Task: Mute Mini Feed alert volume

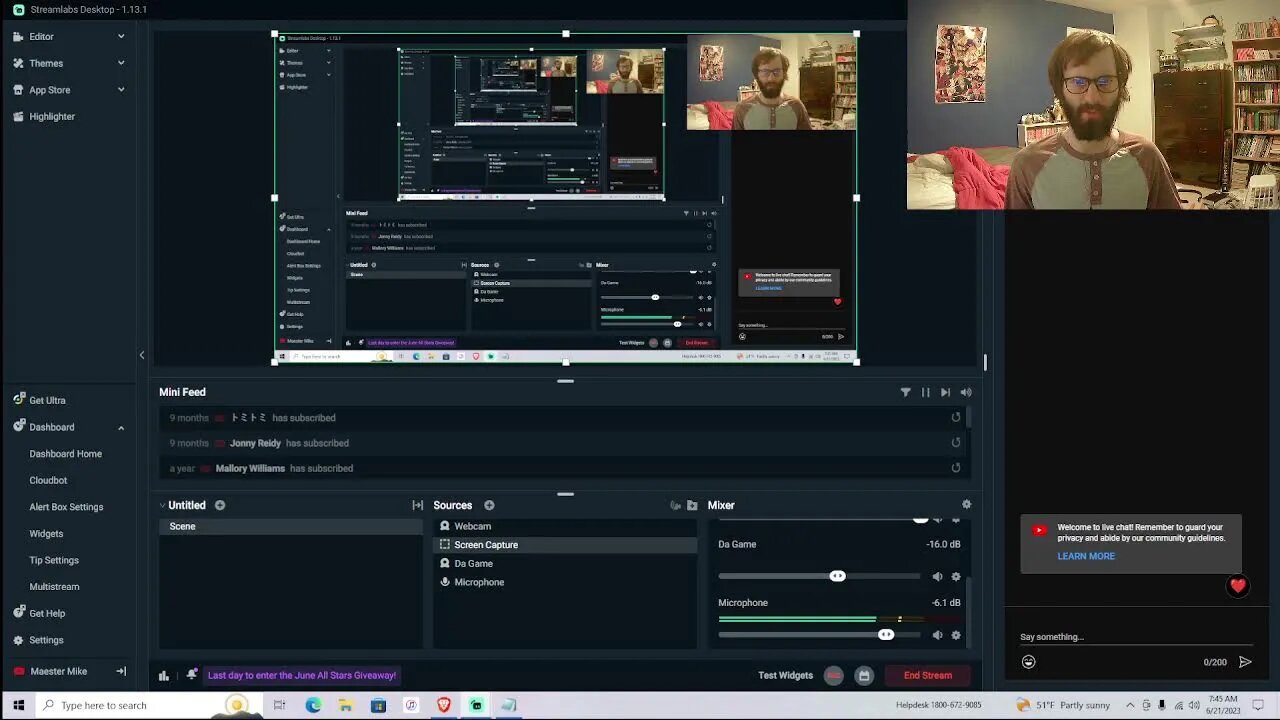Action: pos(966,393)
